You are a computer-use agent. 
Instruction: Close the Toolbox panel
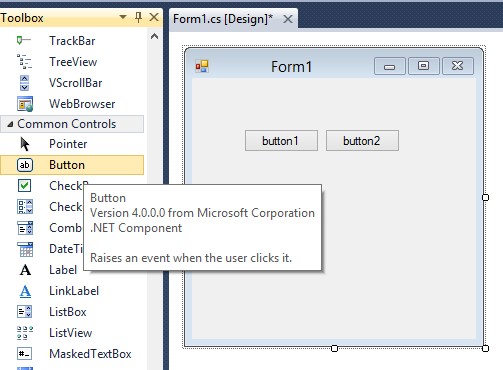pyautogui.click(x=154, y=17)
